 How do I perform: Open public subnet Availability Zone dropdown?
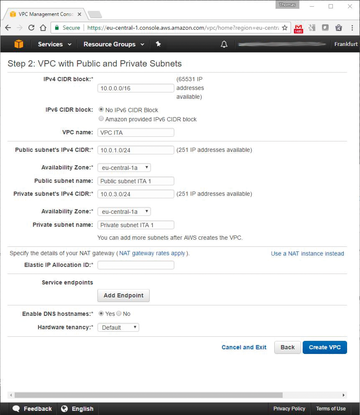[124, 168]
